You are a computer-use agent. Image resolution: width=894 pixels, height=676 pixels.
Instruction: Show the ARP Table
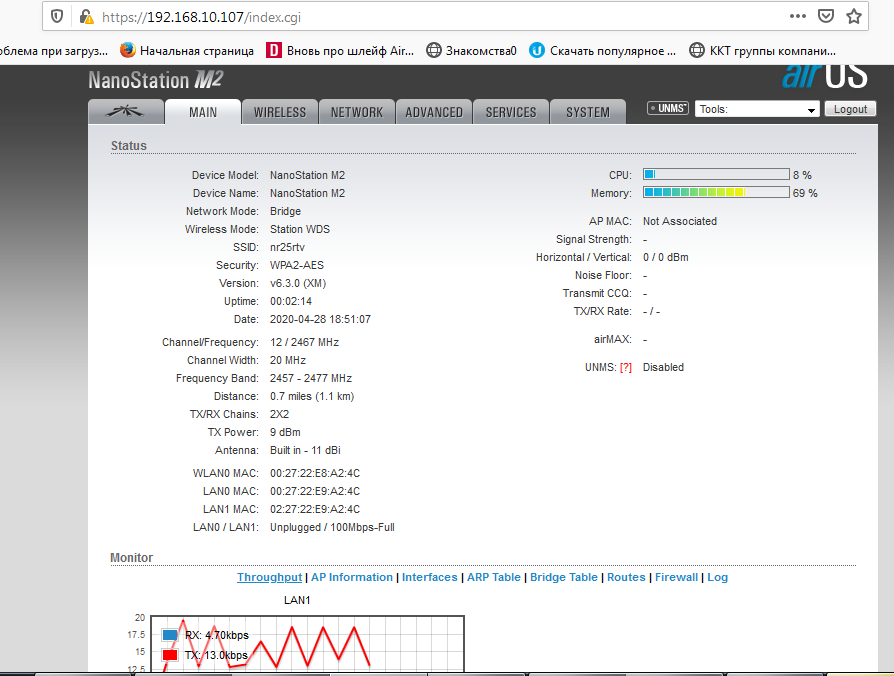(494, 577)
